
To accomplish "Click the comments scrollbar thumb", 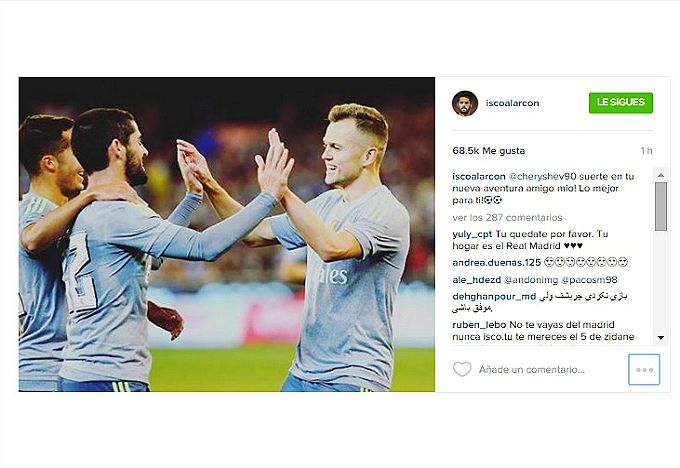I will tap(660, 206).
